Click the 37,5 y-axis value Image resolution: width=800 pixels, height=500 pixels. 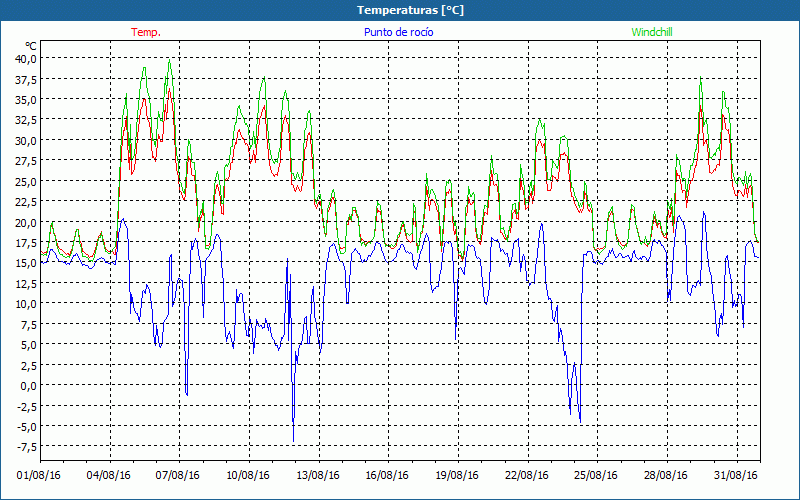(26, 79)
